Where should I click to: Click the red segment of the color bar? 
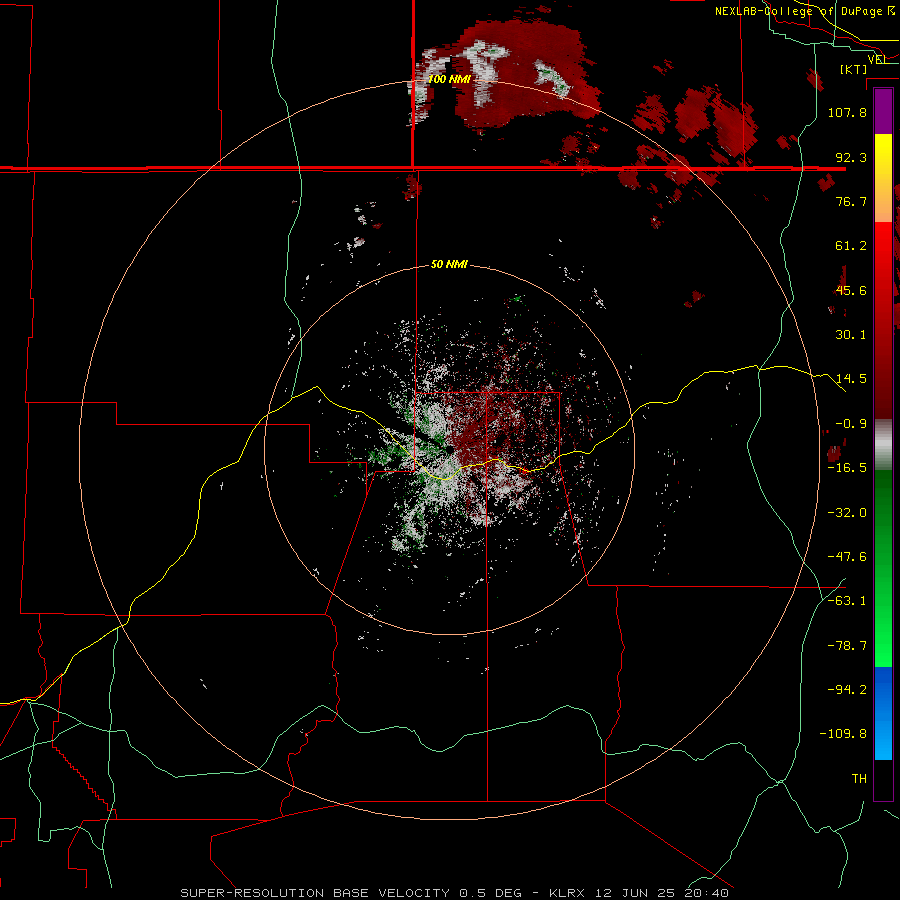(883, 320)
